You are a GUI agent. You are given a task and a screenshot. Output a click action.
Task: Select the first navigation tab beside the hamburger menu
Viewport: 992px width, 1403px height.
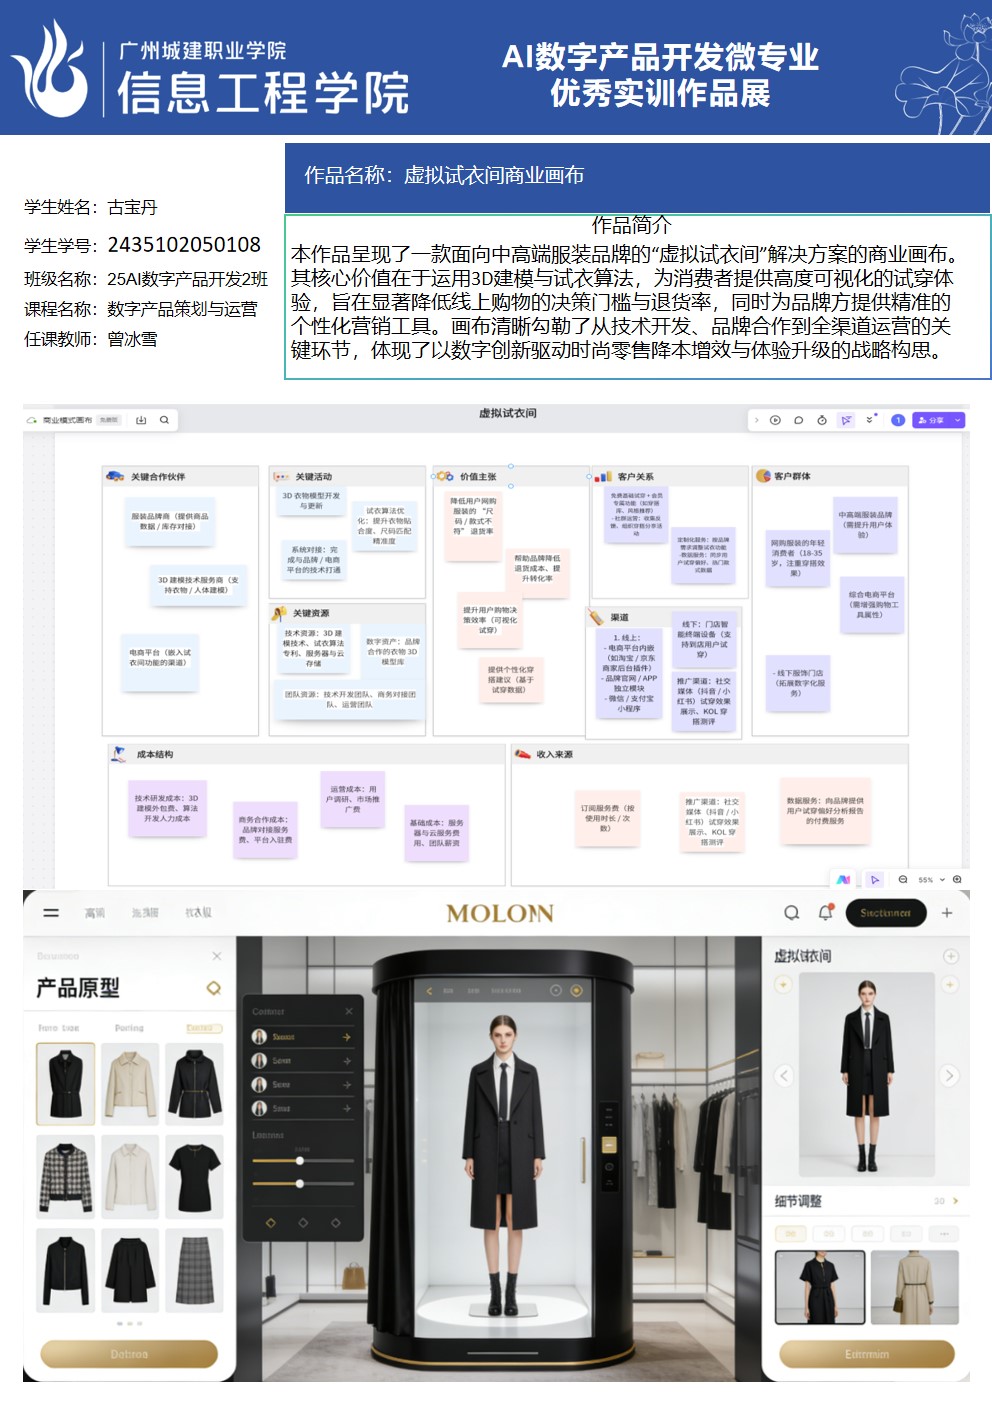click(95, 913)
